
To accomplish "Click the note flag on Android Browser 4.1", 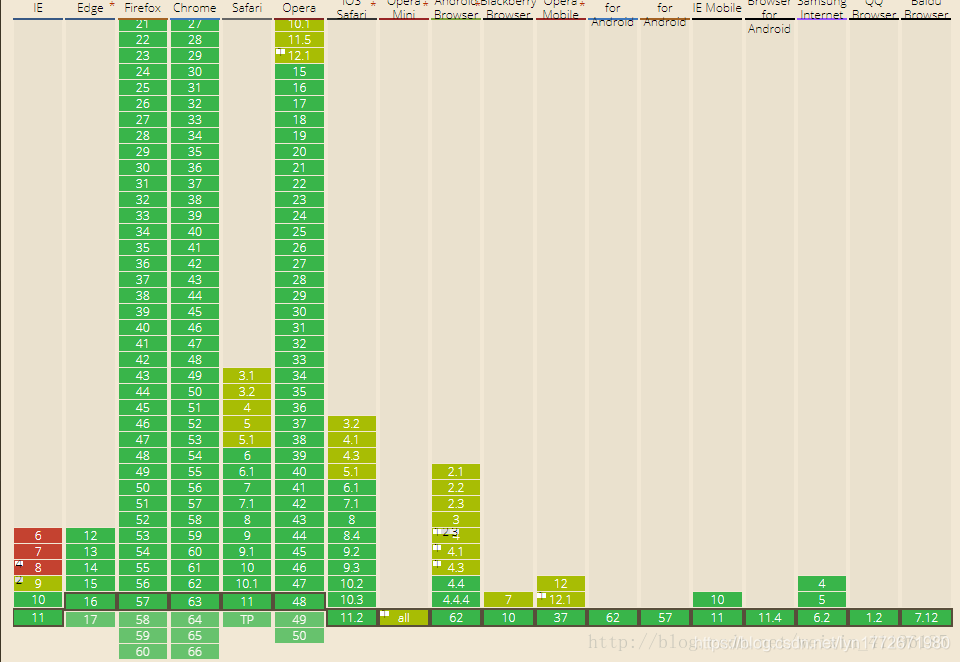I will point(437,547).
